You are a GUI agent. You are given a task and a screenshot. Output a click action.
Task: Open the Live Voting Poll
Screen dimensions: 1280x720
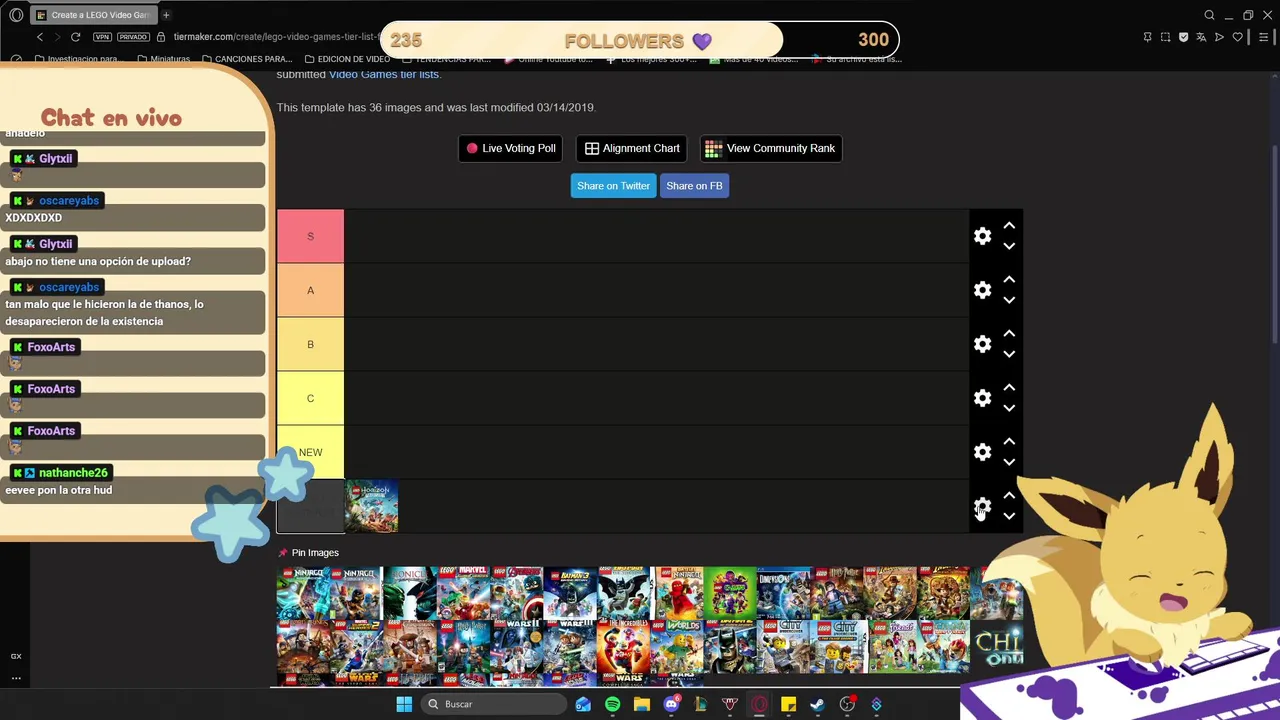[x=510, y=148]
